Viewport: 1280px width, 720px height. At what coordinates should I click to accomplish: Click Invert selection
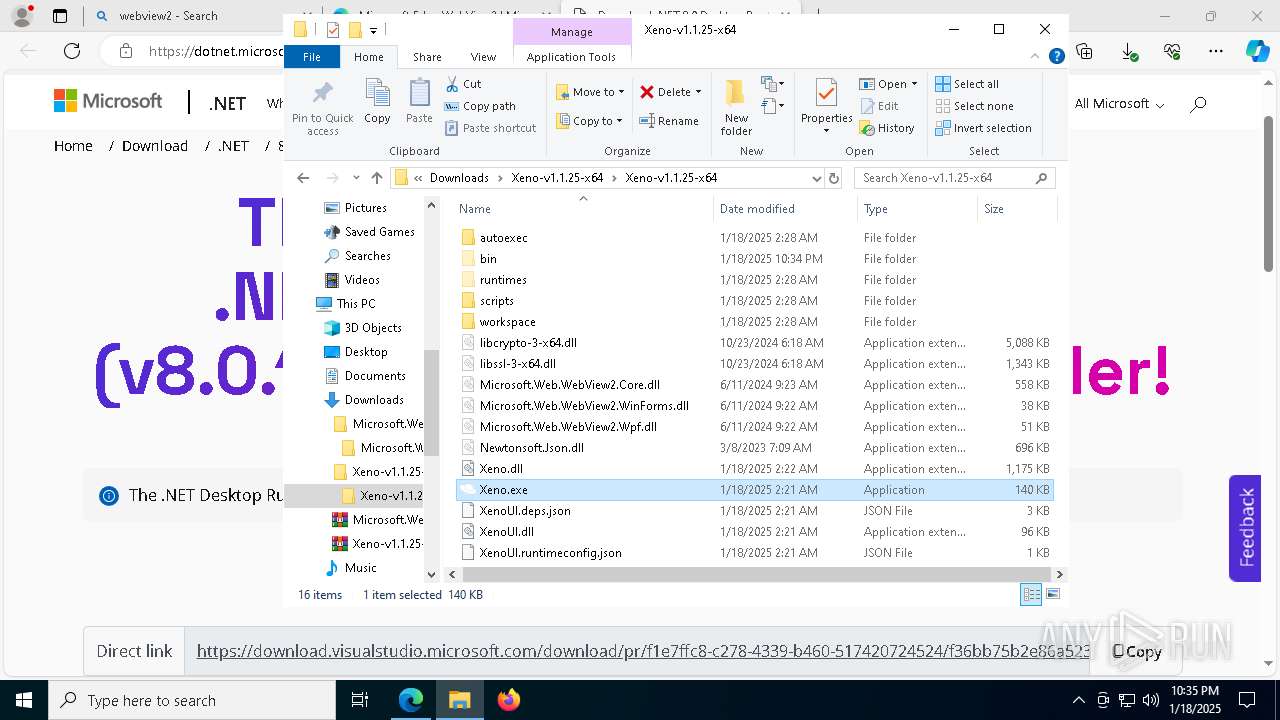coord(983,128)
